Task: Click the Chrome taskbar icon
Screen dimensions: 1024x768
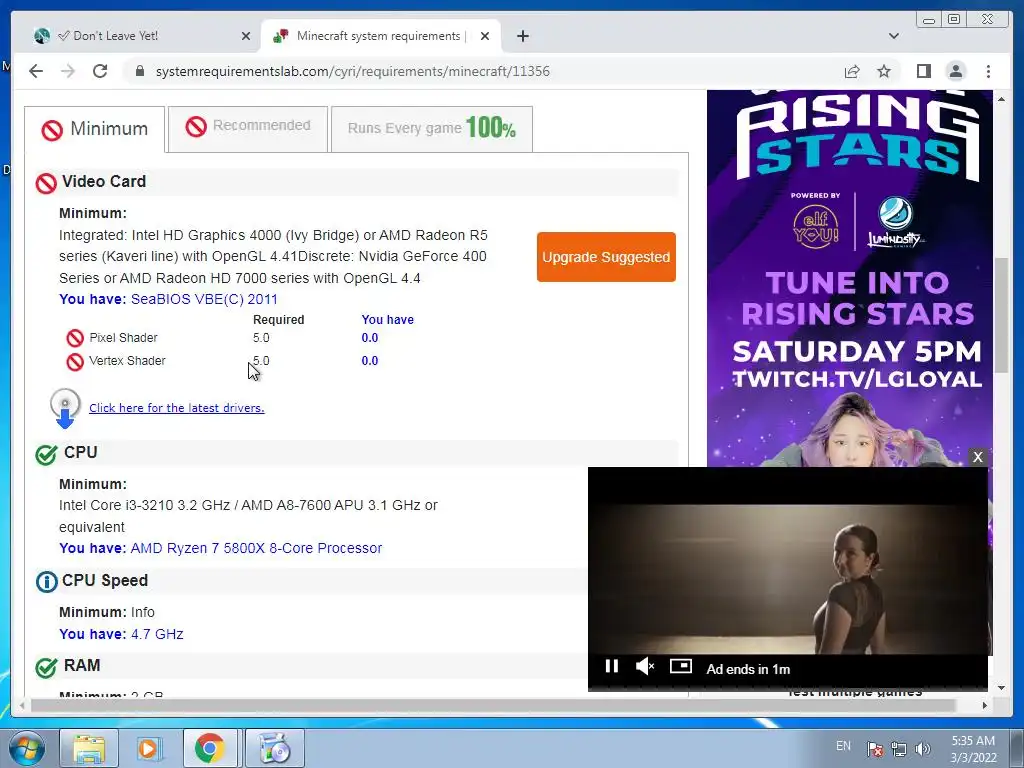Action: tap(210, 748)
